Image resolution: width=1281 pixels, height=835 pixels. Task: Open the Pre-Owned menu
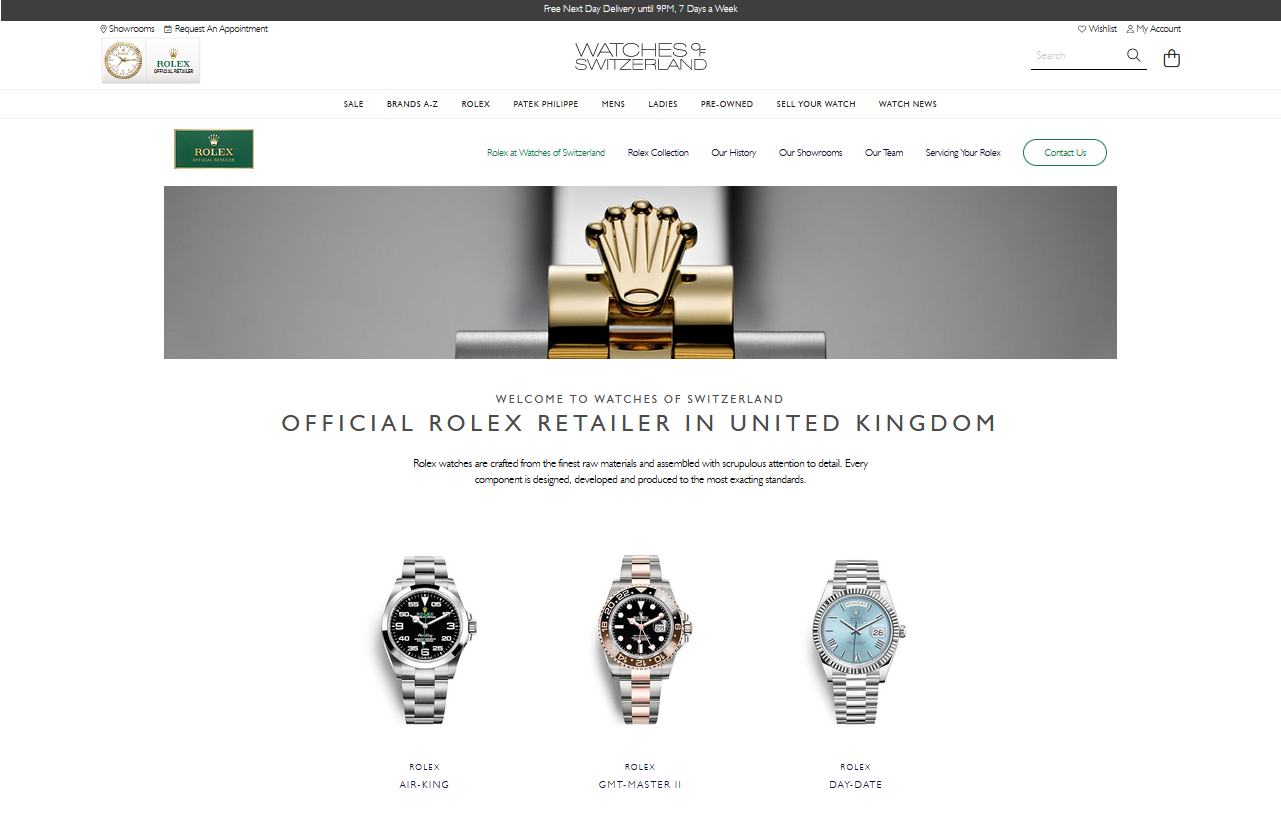(x=727, y=104)
